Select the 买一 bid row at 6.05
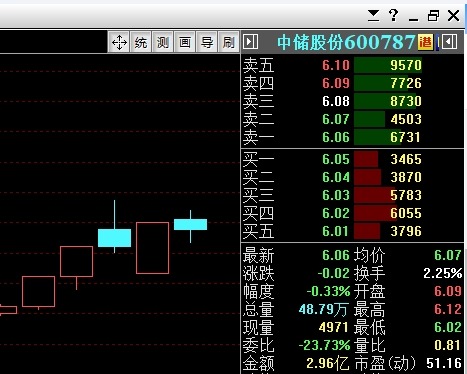Viewport: 467px width, 374px height. 352,159
